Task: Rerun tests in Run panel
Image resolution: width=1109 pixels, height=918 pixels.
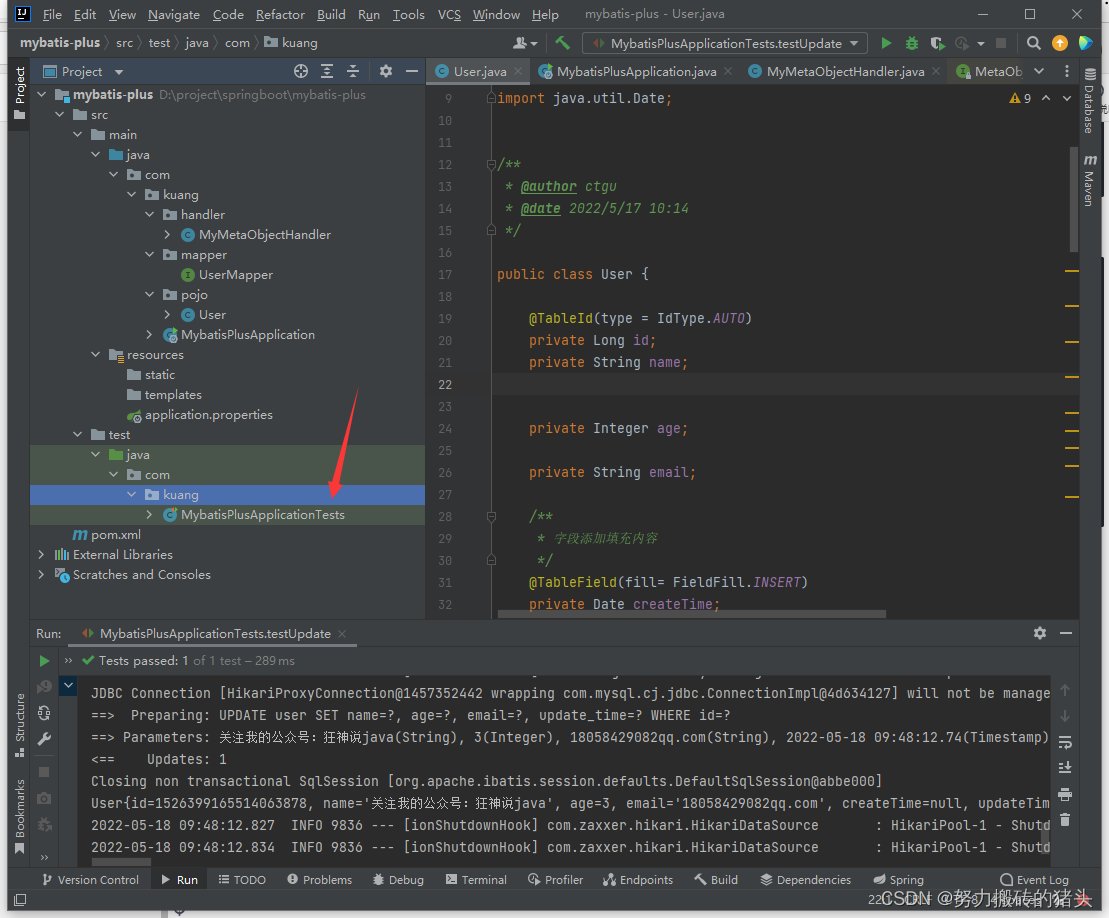Action: pos(44,661)
